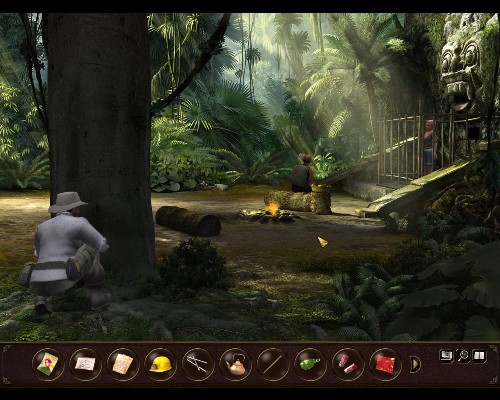Viewport: 500px width, 400px height.
Task: Click the prisoner behind the bamboo cage
Action: [x=429, y=142]
